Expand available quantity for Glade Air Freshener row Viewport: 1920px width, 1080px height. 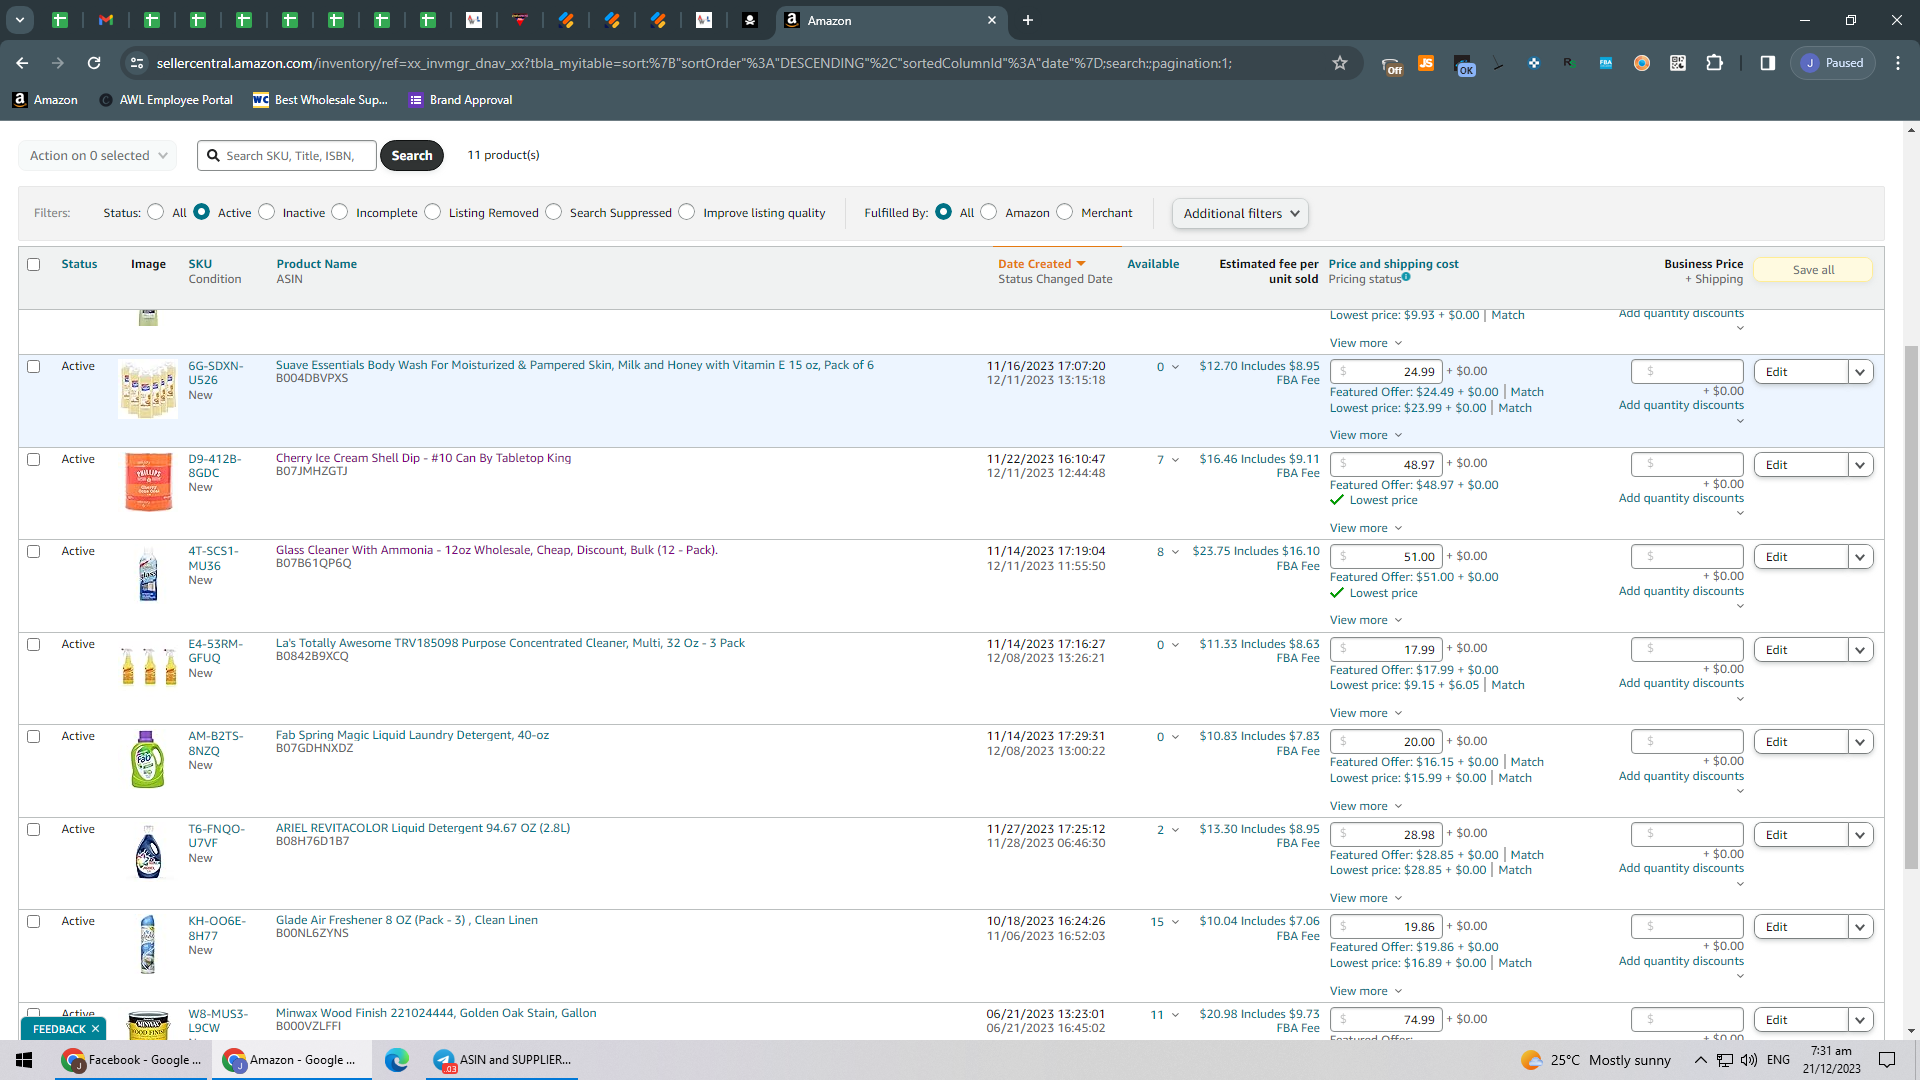[1175, 922]
